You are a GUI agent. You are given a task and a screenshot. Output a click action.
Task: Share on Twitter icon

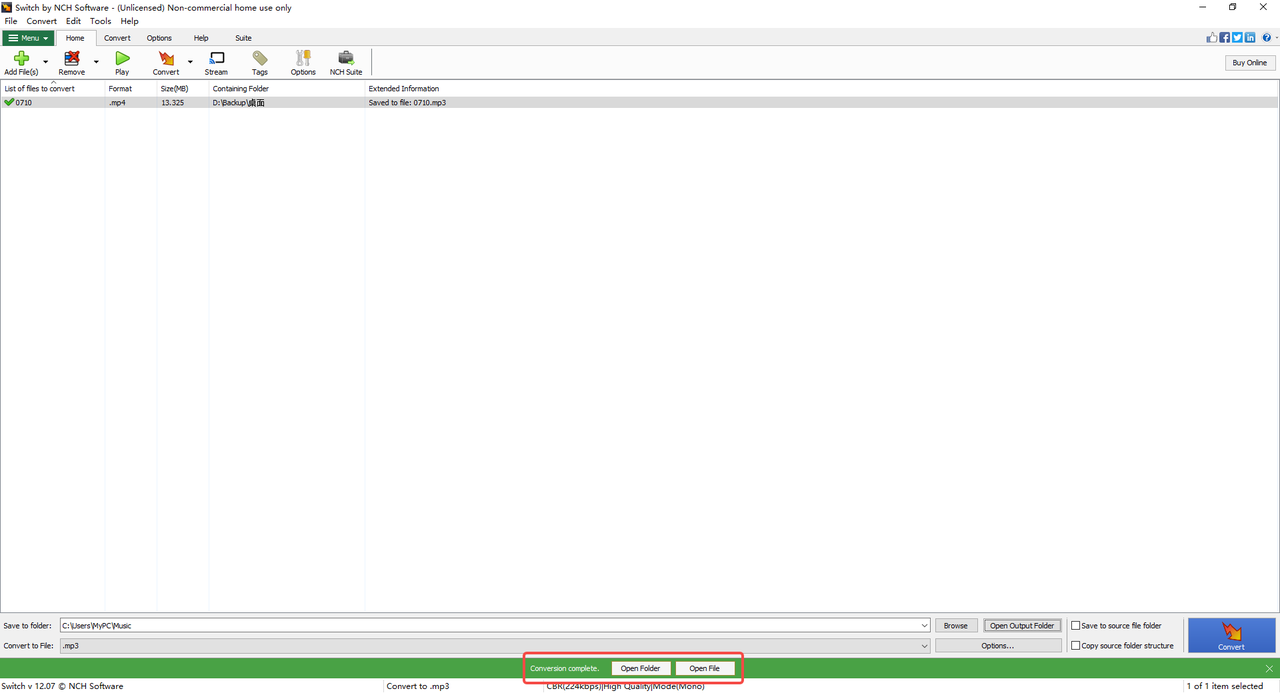tap(1238, 37)
